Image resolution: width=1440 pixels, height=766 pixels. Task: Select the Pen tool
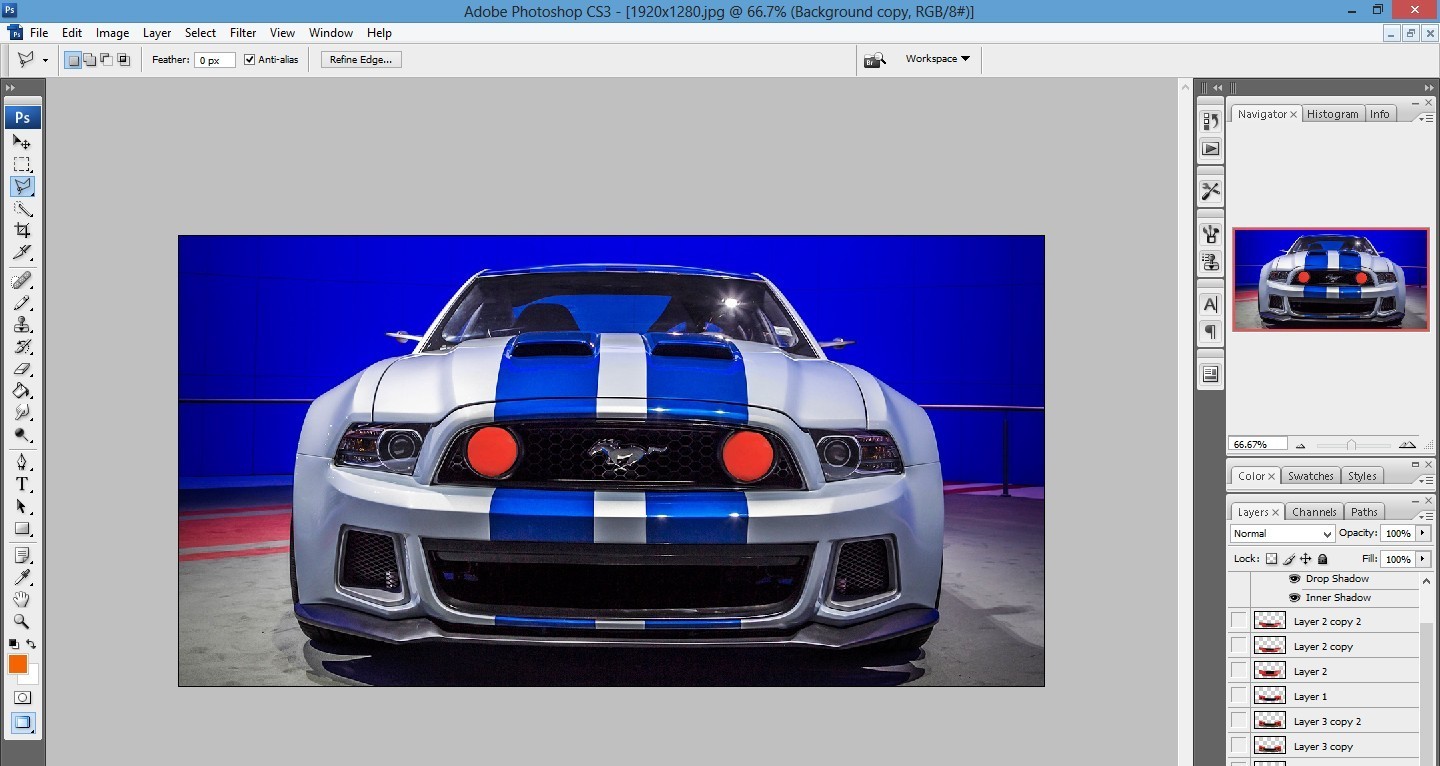[x=22, y=461]
